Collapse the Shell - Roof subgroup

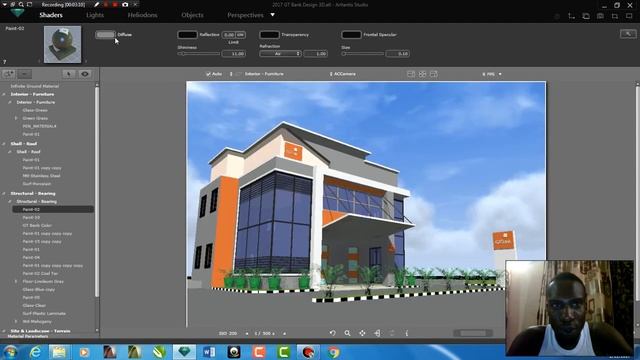(x=10, y=152)
